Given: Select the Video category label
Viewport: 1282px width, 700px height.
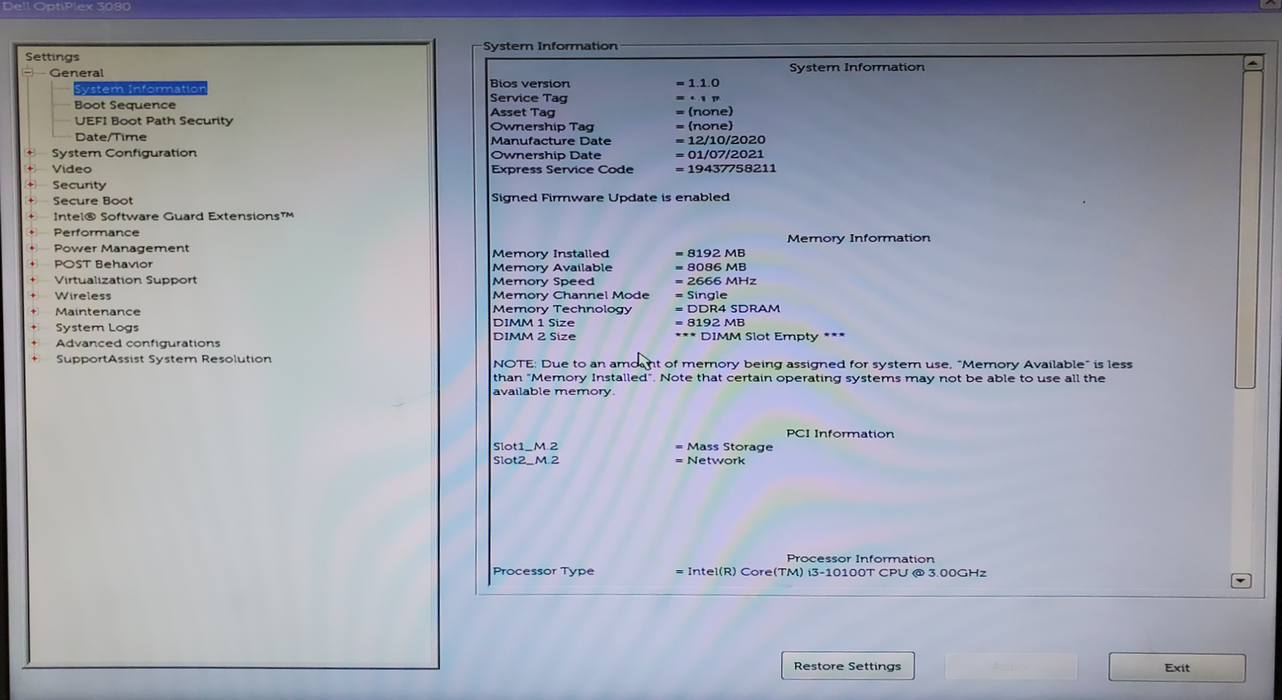Looking at the screenshot, I should pos(72,169).
